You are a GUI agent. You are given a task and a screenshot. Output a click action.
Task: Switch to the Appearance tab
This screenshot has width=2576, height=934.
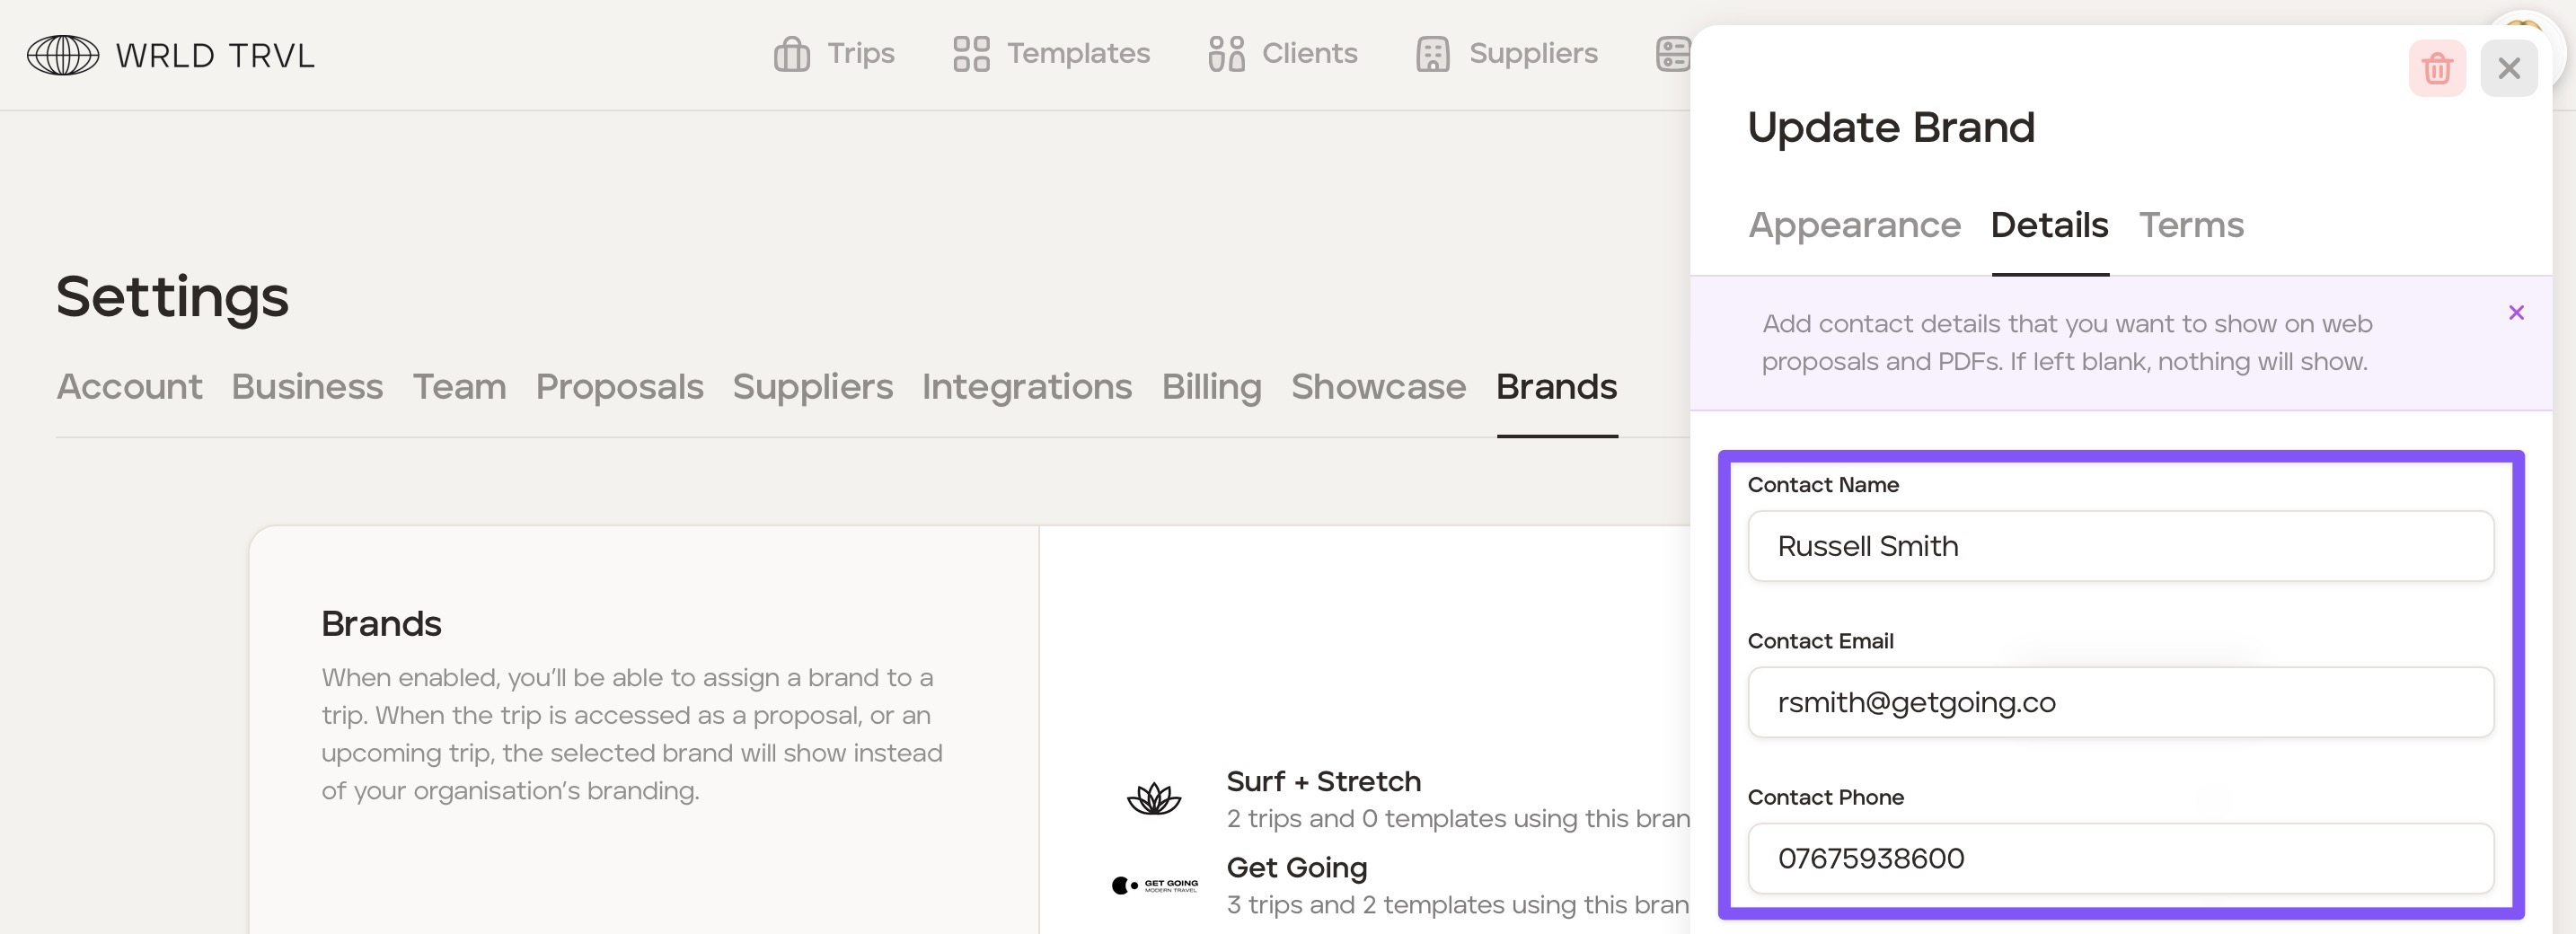(1854, 226)
